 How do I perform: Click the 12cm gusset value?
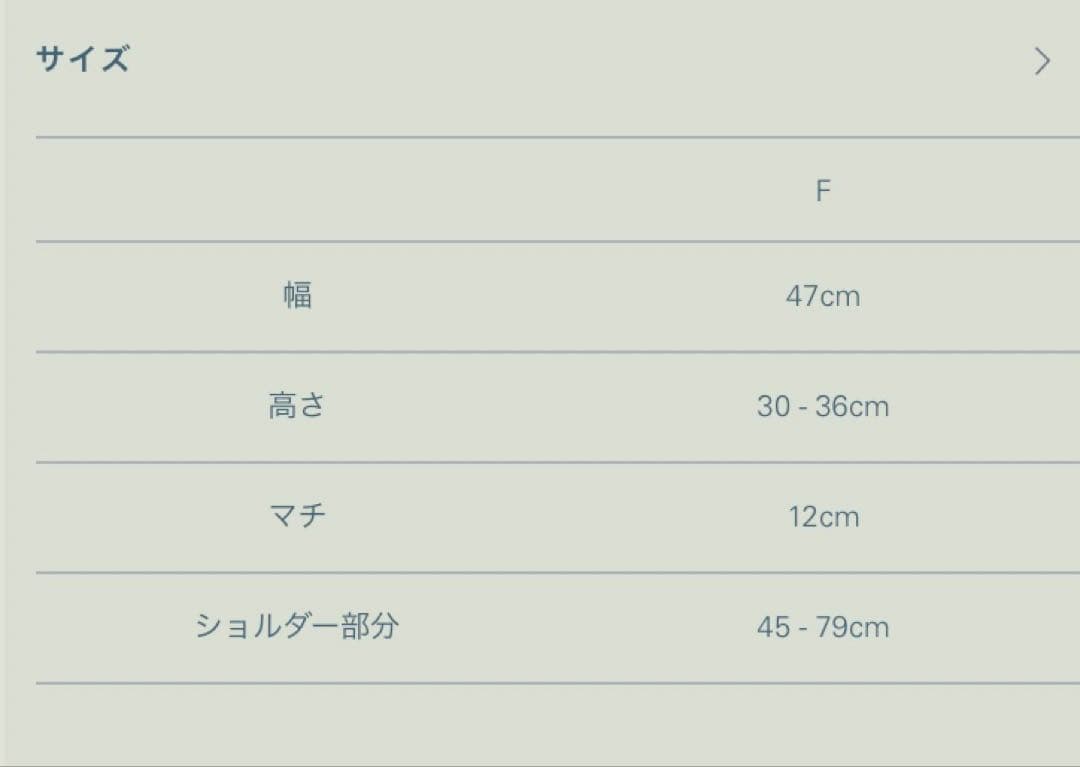tap(824, 516)
